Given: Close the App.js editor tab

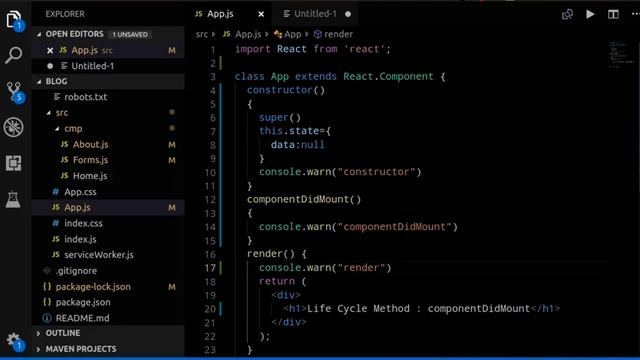Looking at the screenshot, I should coord(261,14).
